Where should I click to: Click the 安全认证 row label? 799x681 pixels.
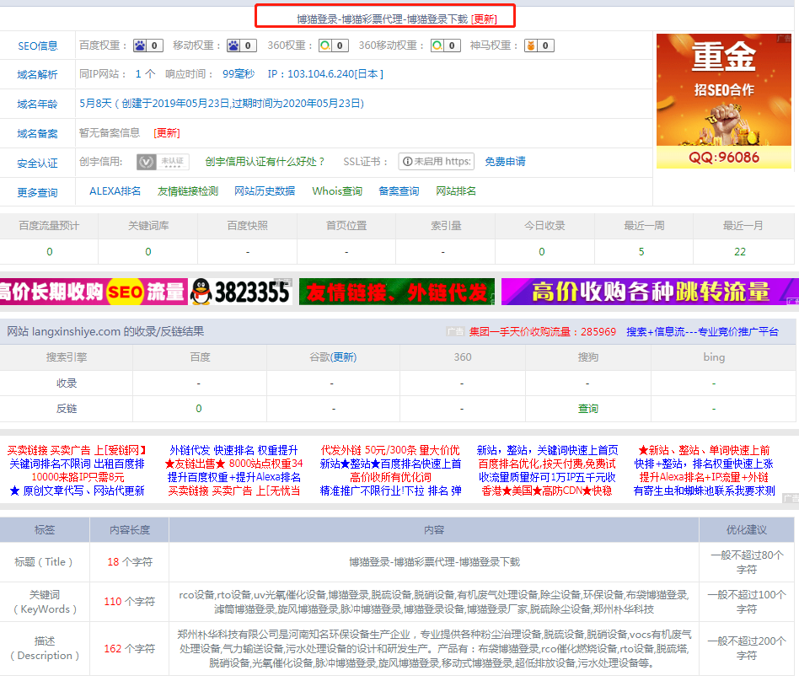pyautogui.click(x=38, y=164)
